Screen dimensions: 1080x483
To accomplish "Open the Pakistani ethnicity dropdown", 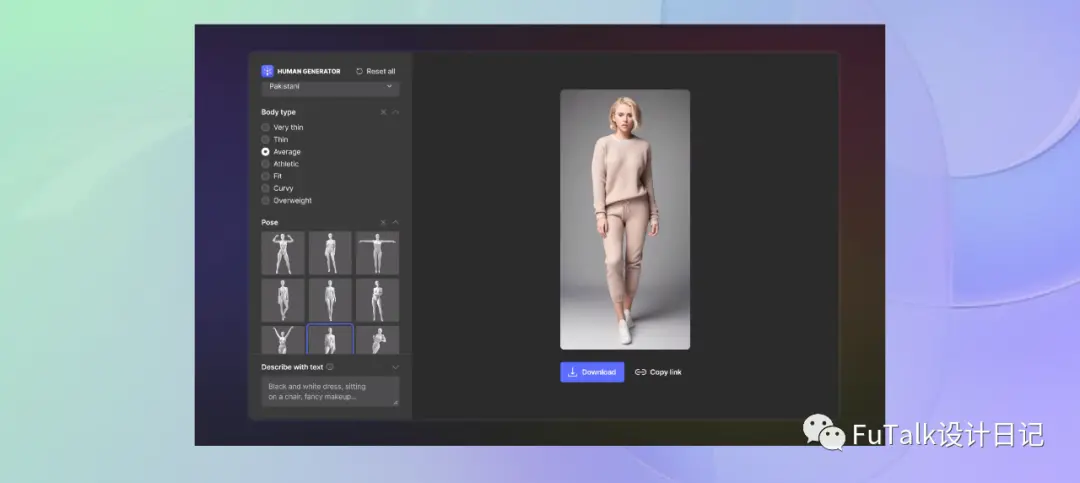I will click(x=330, y=87).
